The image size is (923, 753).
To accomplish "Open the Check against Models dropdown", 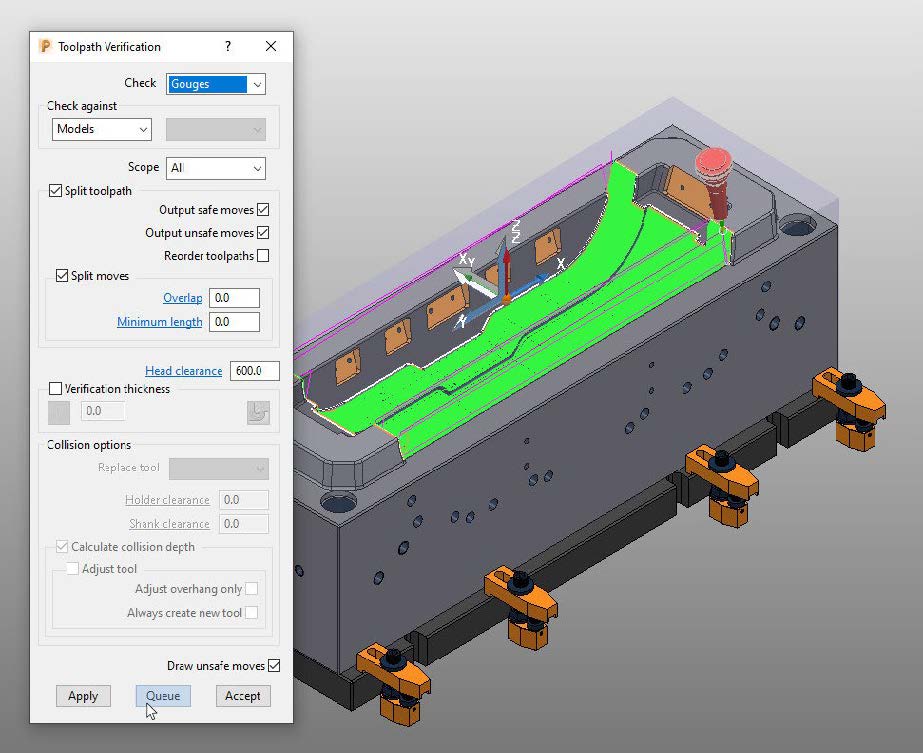I will pos(102,130).
